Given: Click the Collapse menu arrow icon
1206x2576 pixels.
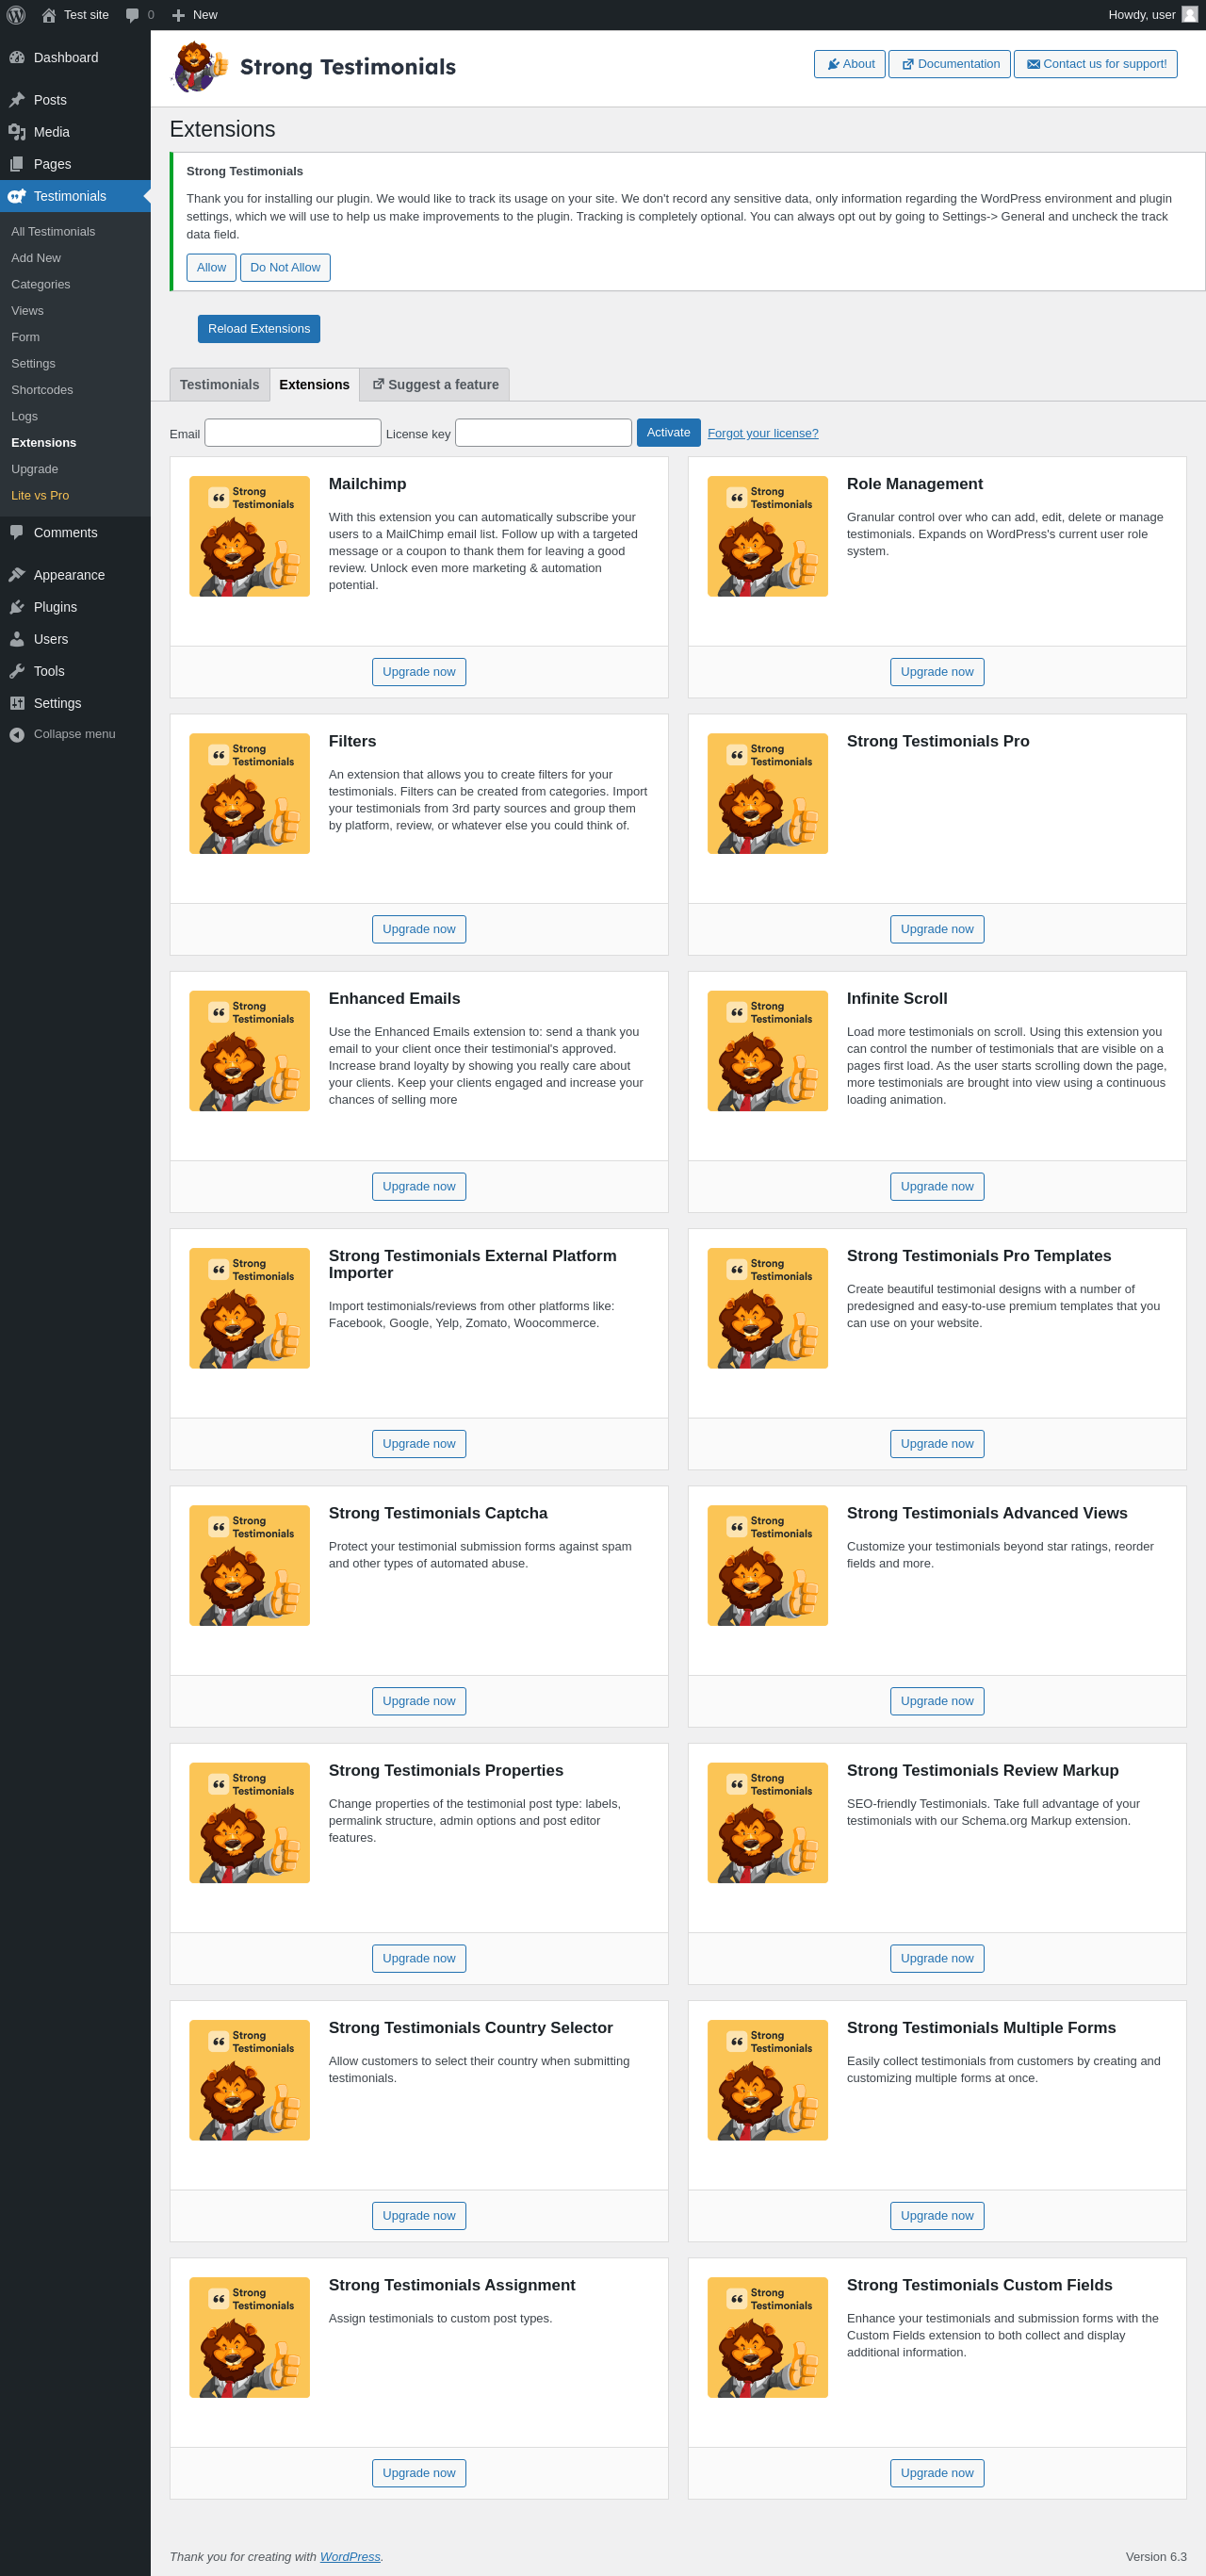Looking at the screenshot, I should click(17, 735).
